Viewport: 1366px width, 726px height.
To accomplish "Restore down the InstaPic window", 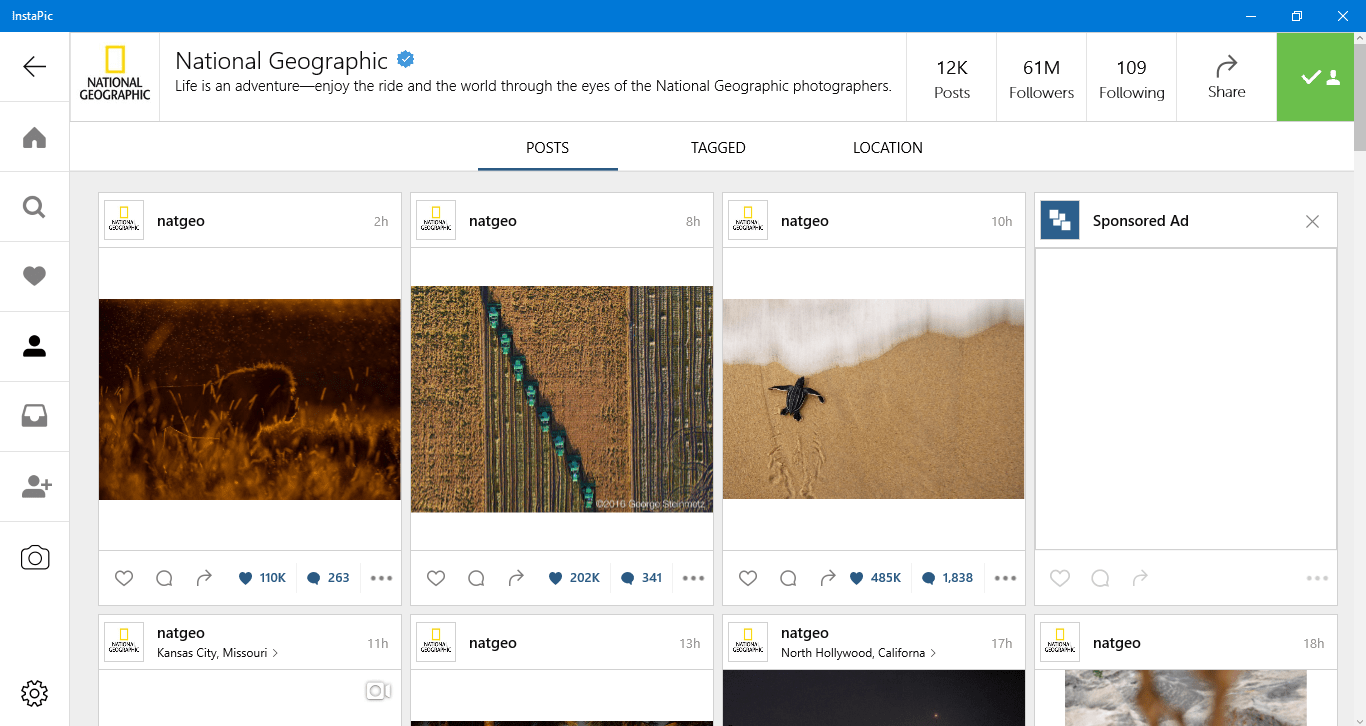I will (1296, 16).
